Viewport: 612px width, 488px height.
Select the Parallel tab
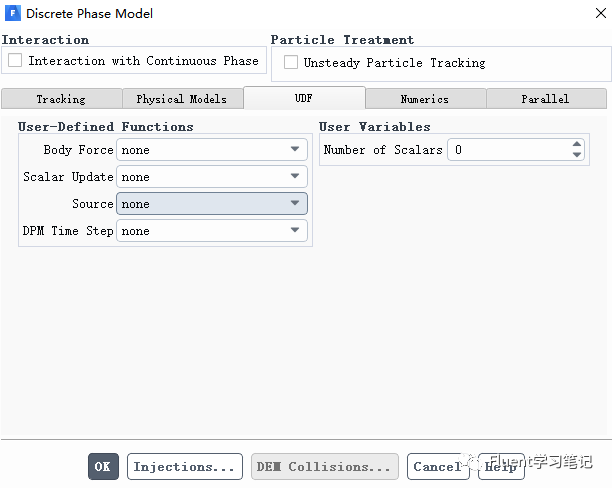[x=546, y=98]
